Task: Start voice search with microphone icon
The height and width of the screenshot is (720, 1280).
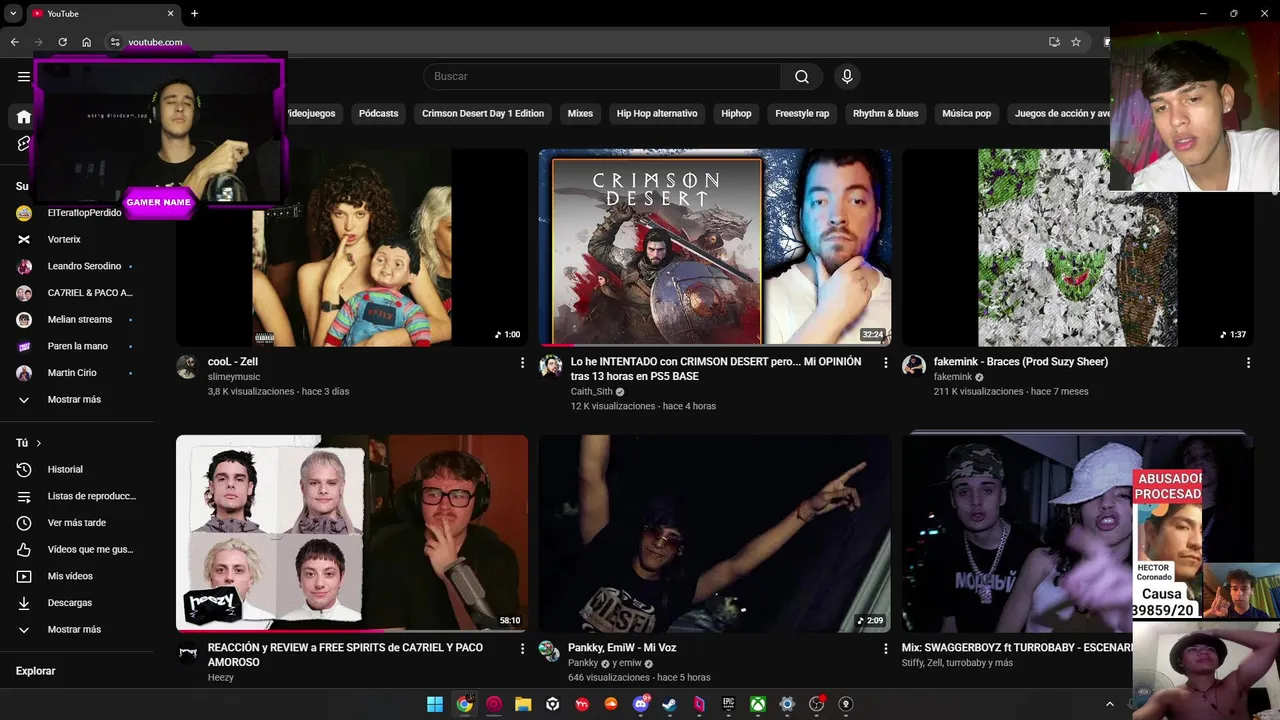Action: pos(847,76)
